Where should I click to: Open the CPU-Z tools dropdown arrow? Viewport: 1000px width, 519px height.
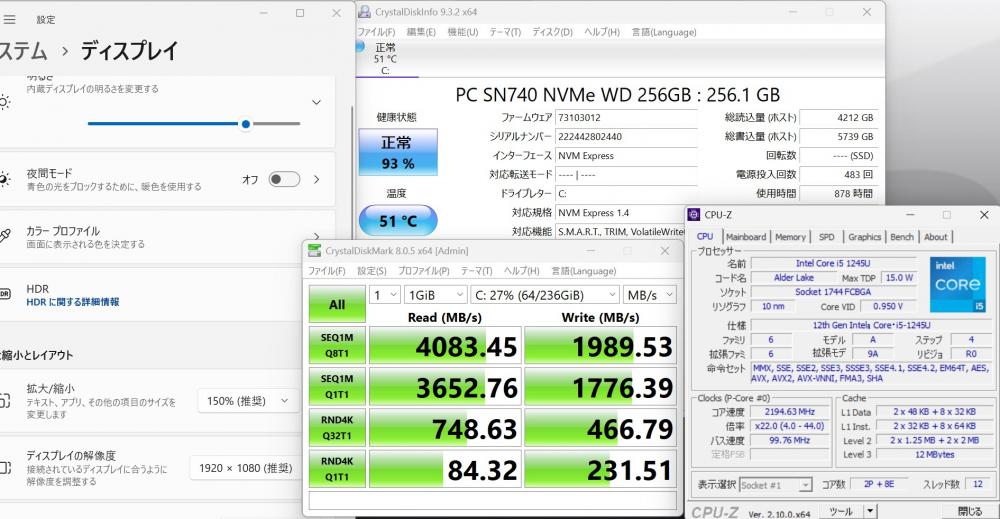point(871,511)
